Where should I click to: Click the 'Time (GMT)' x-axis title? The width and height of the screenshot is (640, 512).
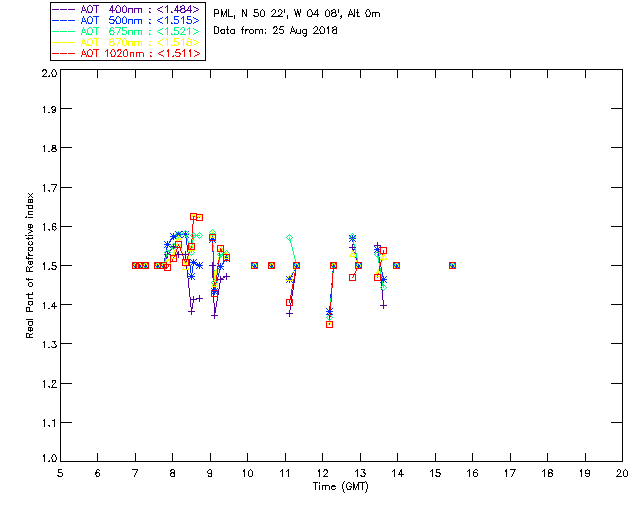click(340, 487)
